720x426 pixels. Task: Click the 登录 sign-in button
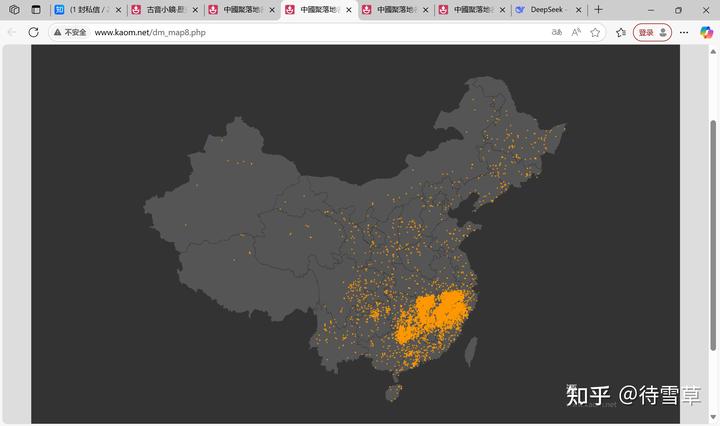pyautogui.click(x=652, y=32)
